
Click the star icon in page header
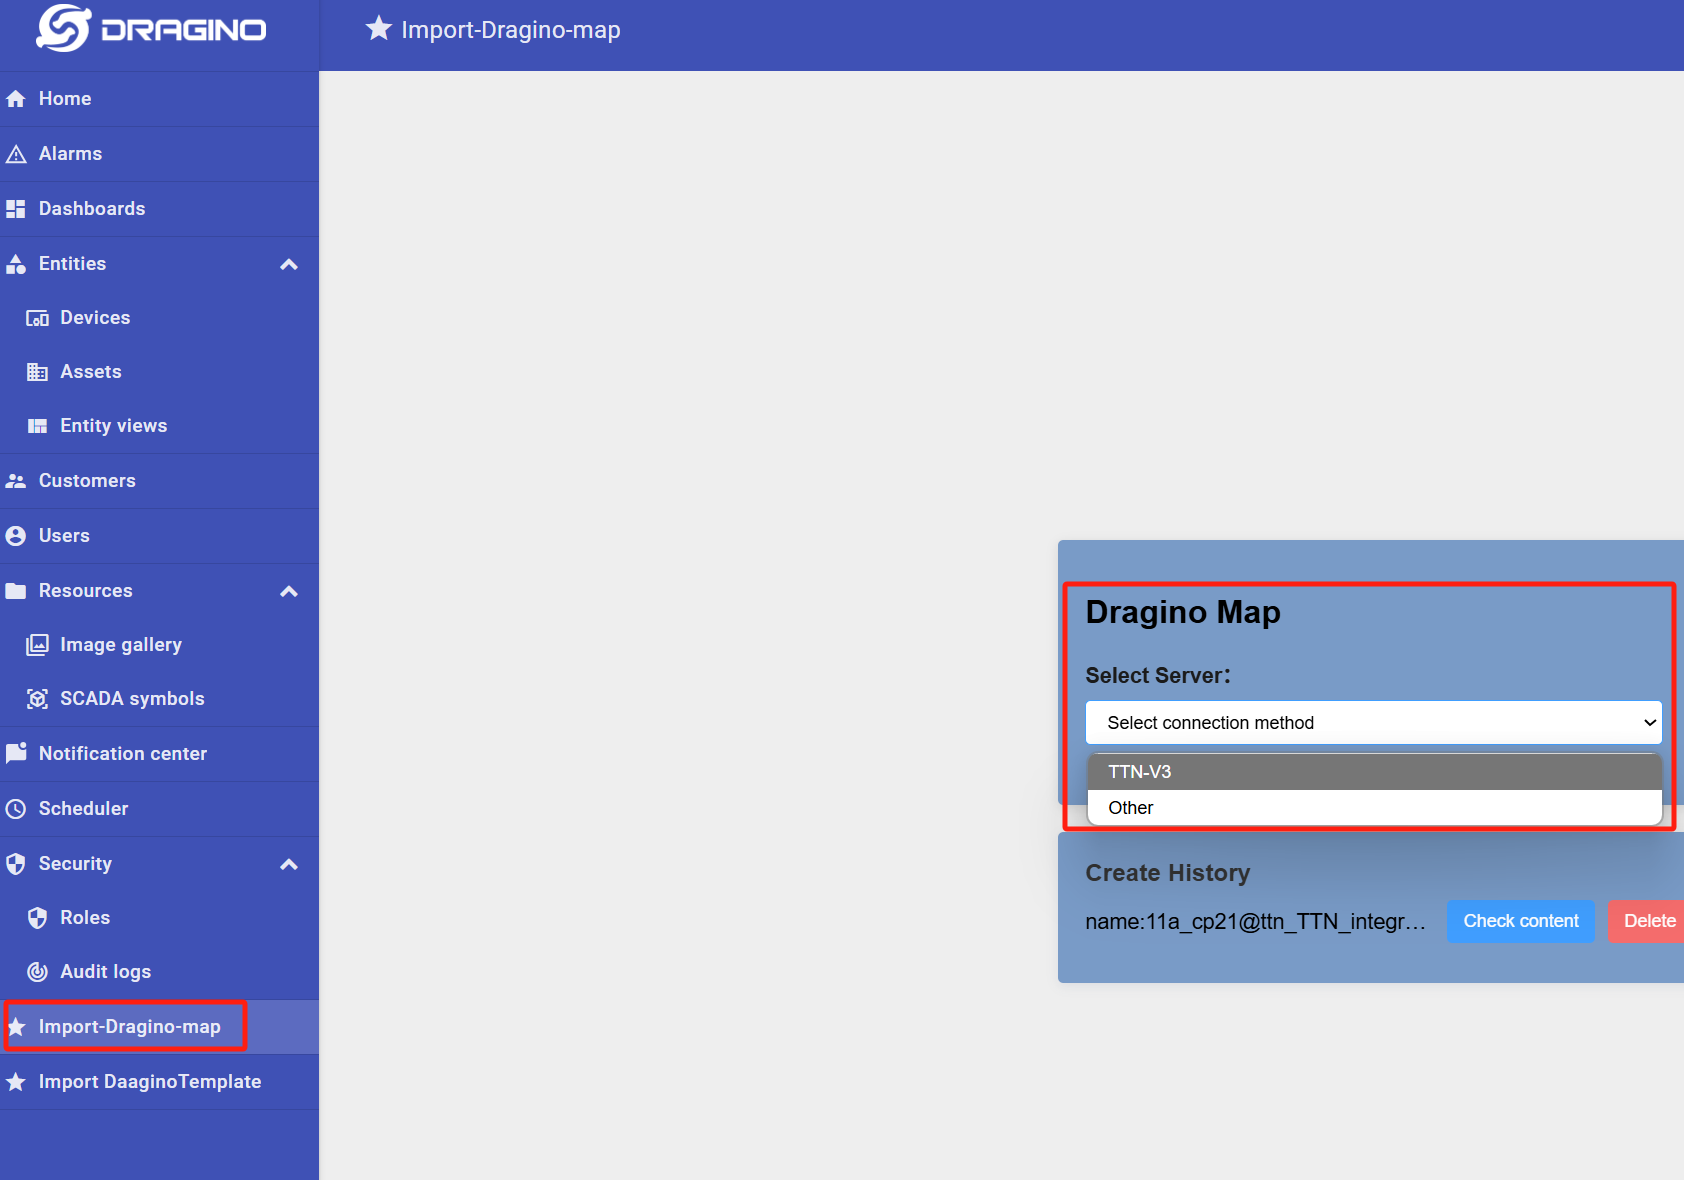[378, 29]
